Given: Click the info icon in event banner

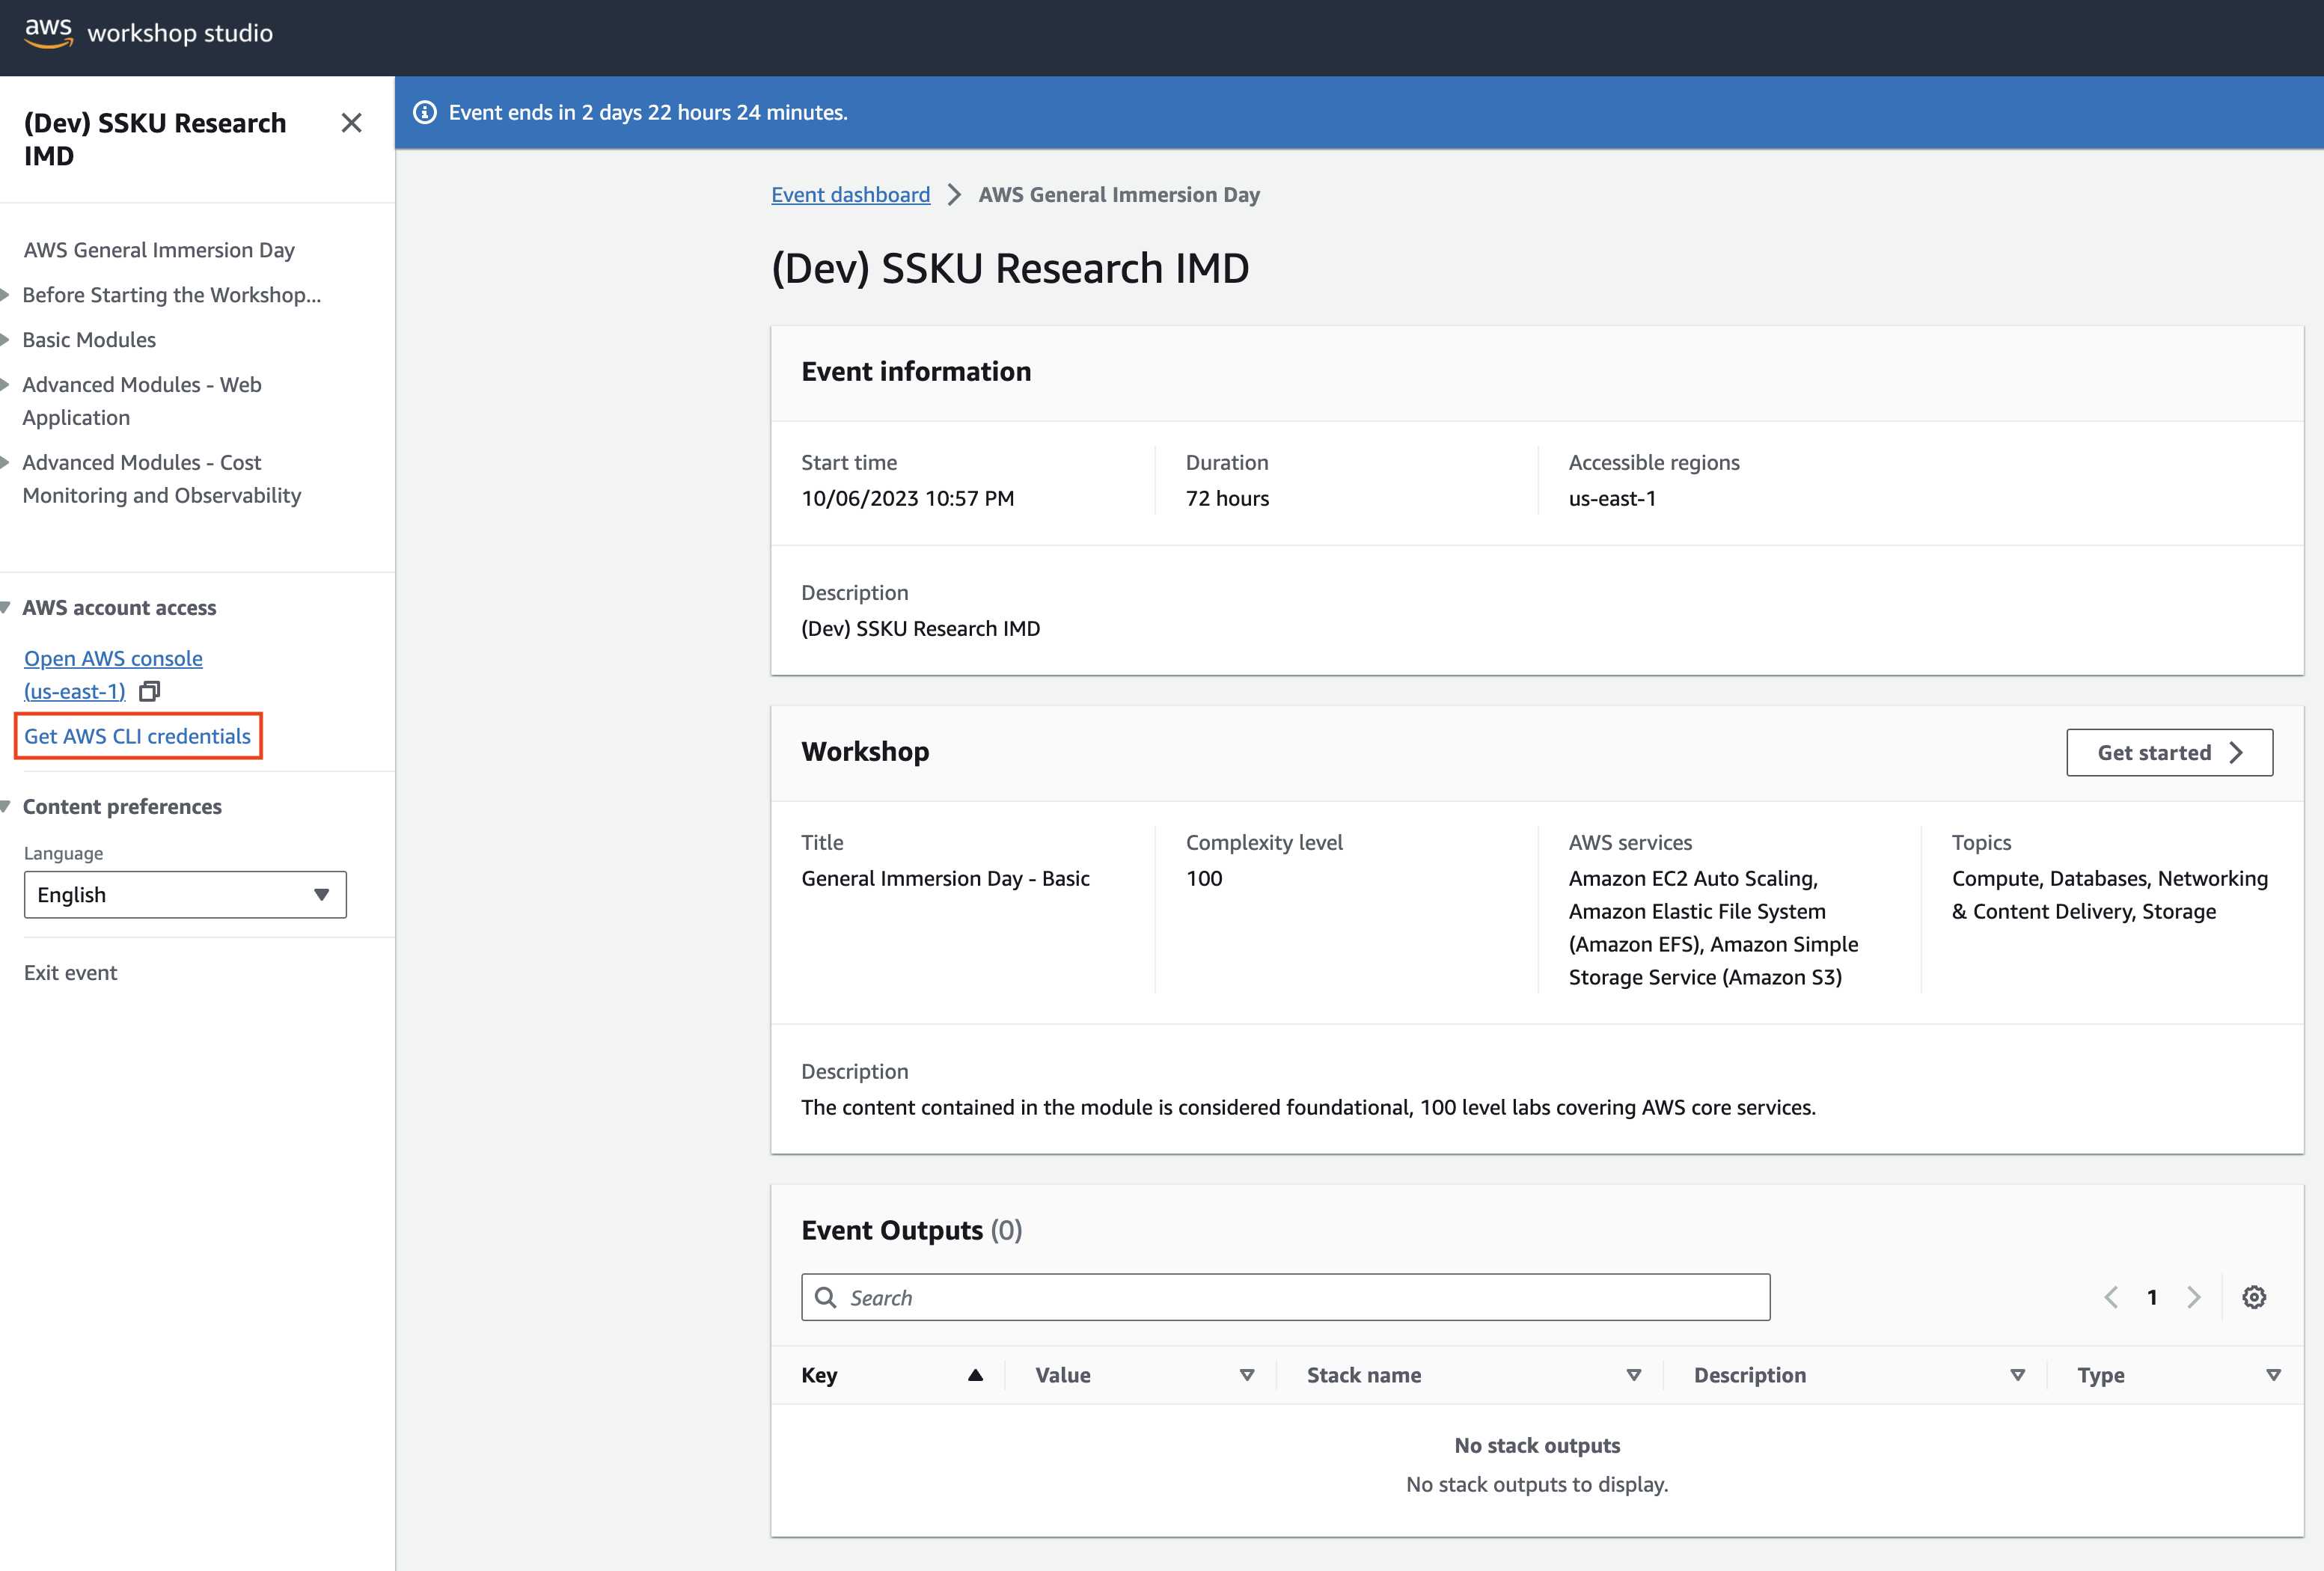Looking at the screenshot, I should pyautogui.click(x=425, y=112).
